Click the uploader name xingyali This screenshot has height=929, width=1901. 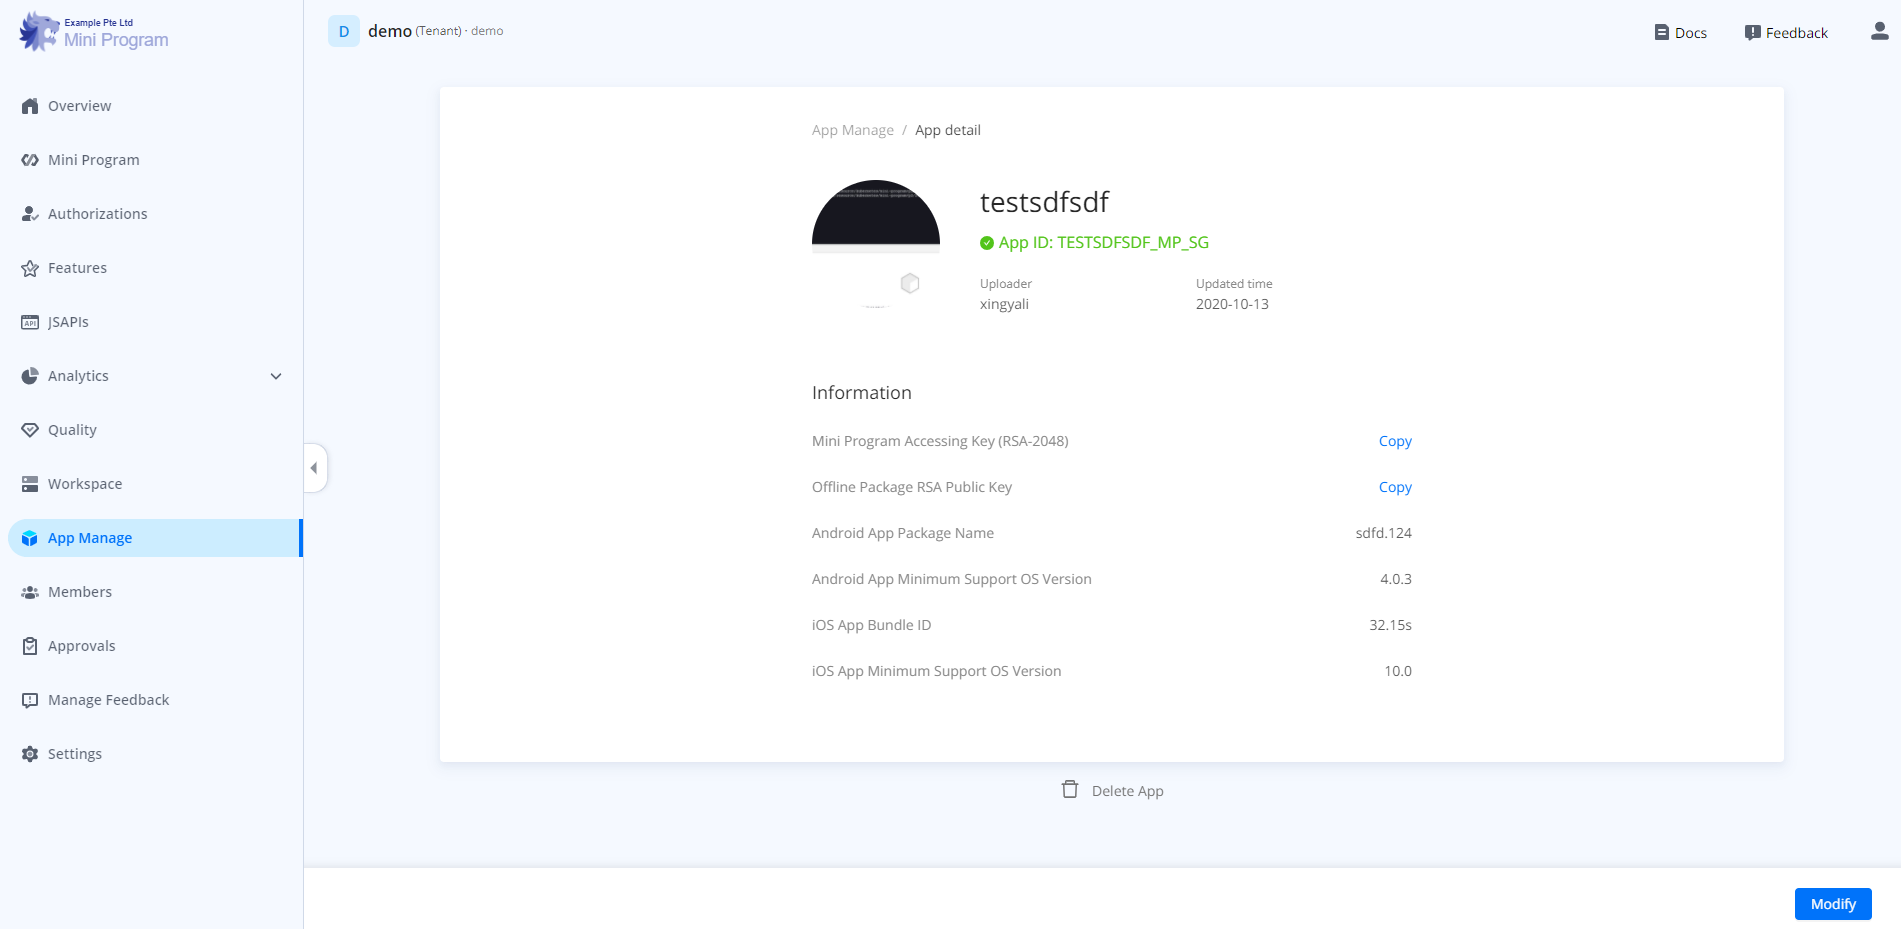tap(1004, 304)
